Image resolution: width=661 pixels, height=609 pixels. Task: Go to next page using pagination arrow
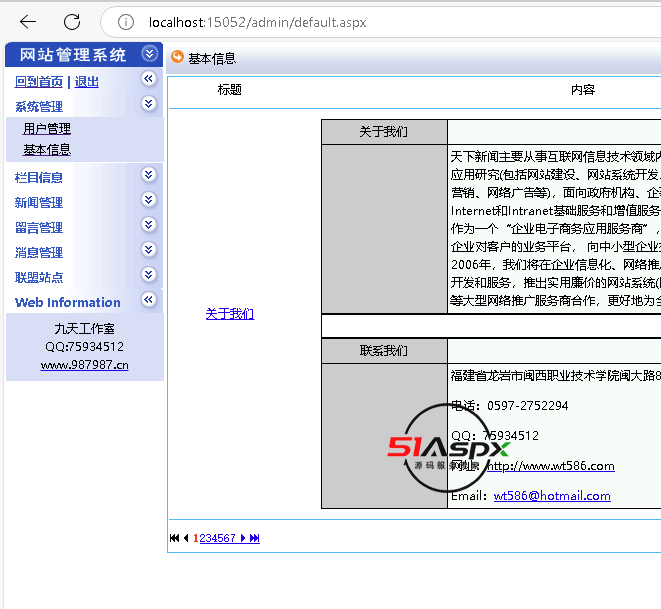click(242, 538)
